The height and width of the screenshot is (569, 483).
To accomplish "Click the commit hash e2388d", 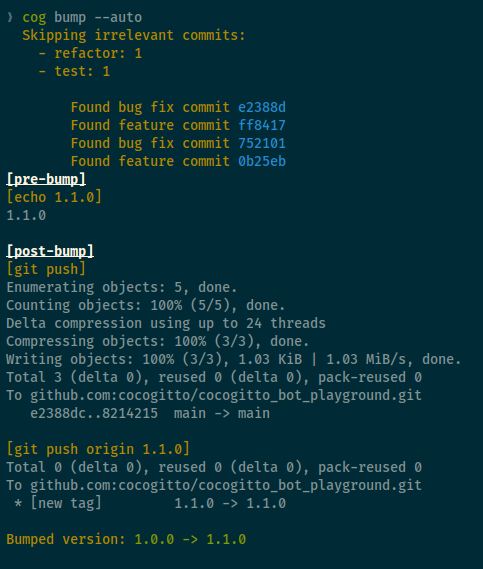I will click(x=262, y=107).
